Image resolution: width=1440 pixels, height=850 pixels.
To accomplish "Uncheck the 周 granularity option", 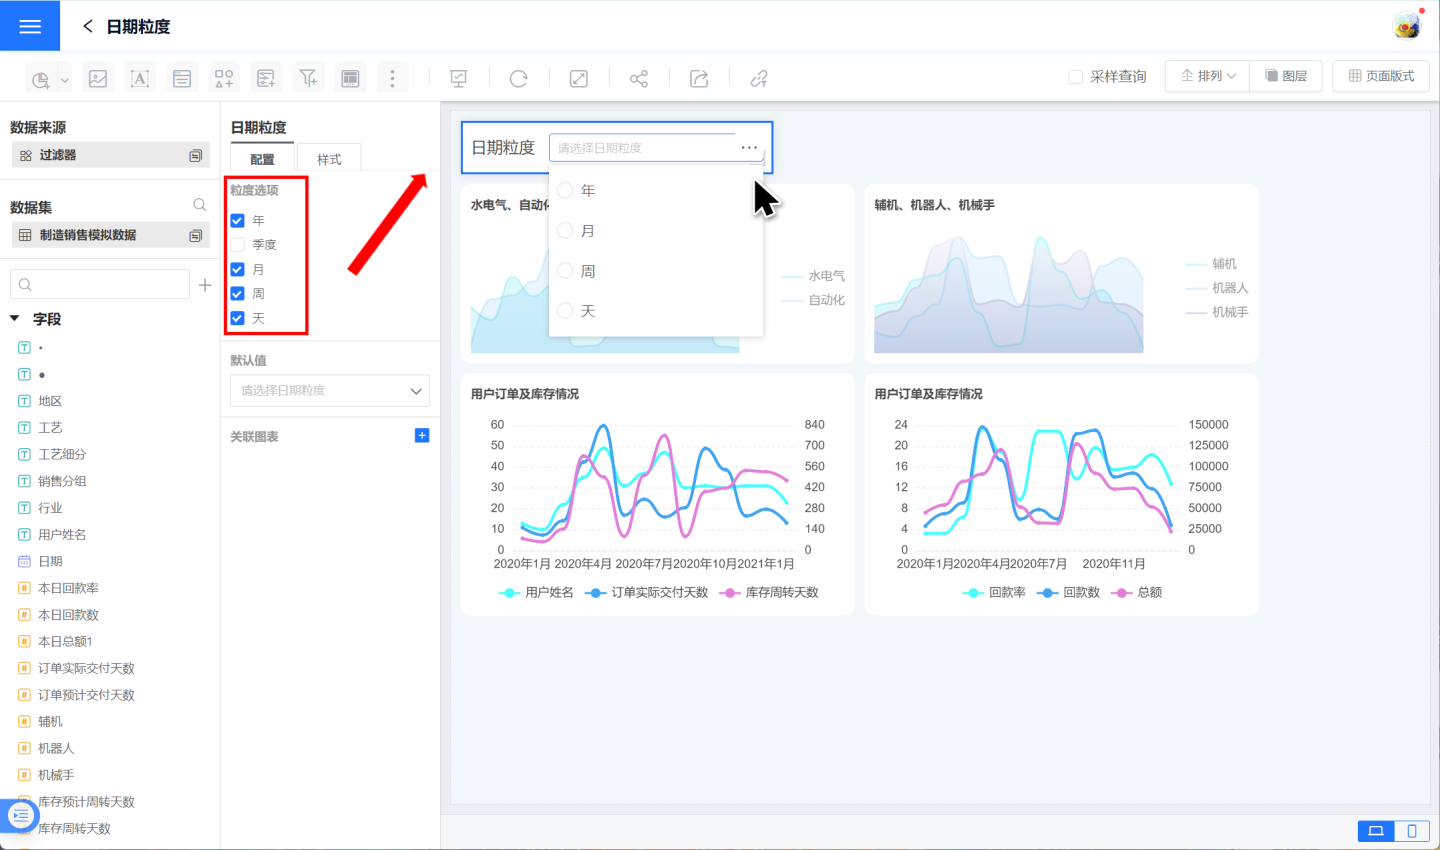I will coord(238,294).
